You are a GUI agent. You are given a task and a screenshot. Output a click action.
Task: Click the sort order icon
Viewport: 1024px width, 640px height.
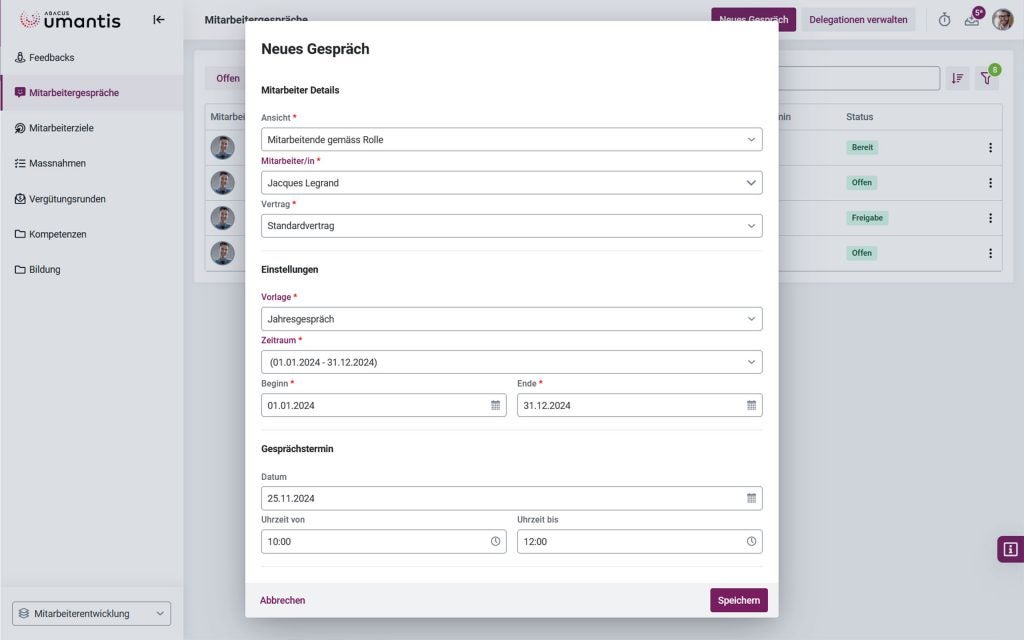(957, 79)
